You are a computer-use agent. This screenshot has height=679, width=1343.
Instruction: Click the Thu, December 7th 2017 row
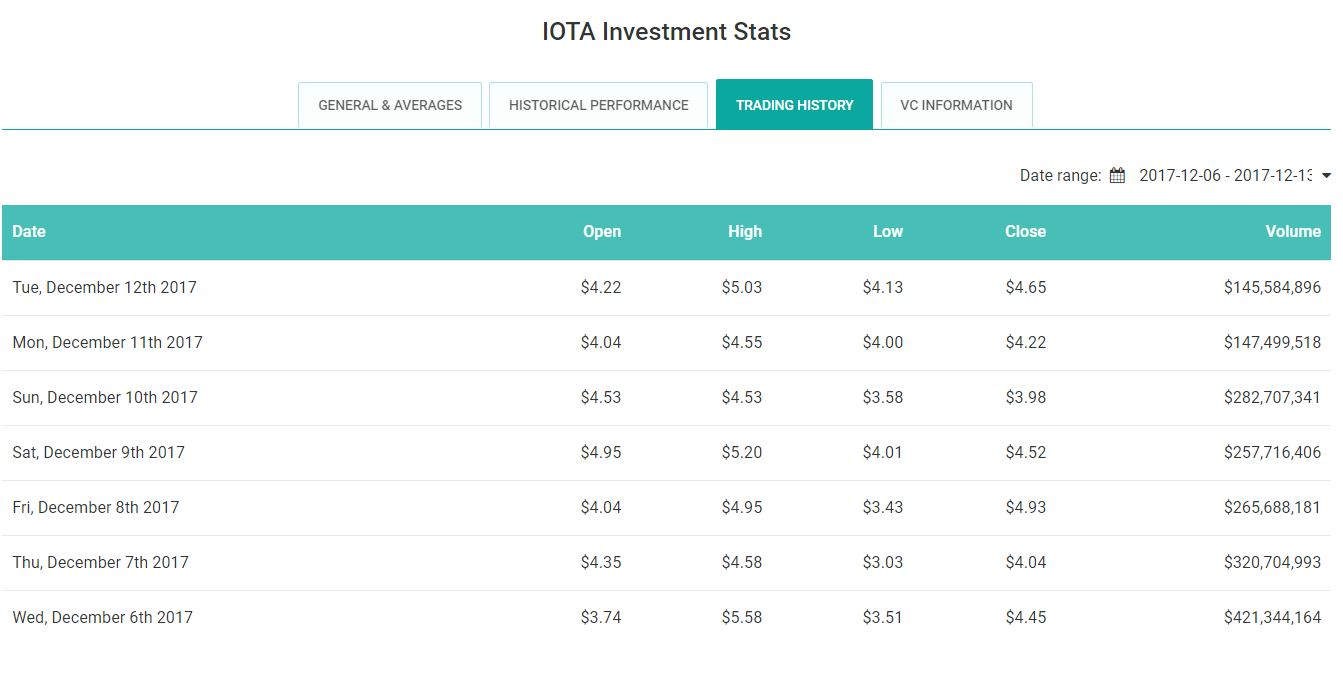(x=100, y=563)
